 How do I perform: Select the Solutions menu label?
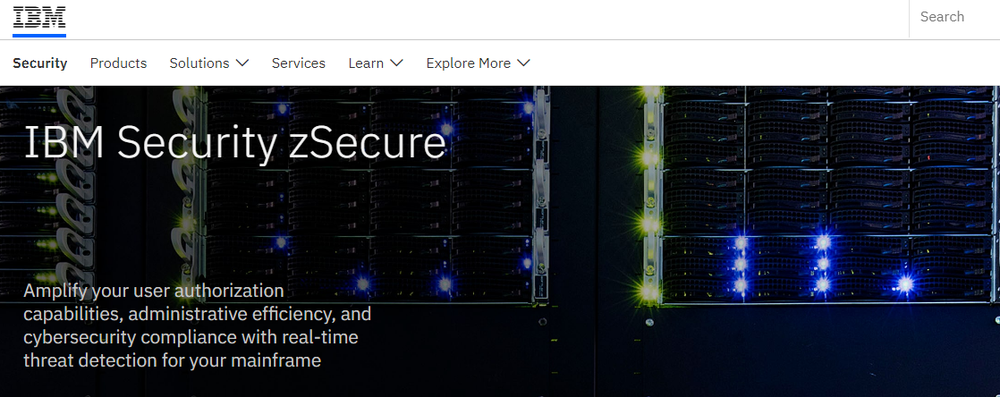pos(199,63)
